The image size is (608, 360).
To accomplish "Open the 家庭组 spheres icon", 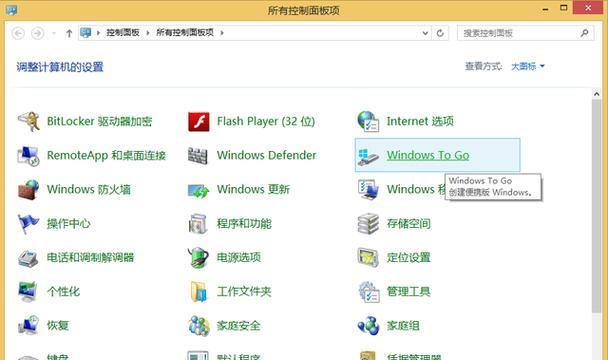I will click(368, 325).
